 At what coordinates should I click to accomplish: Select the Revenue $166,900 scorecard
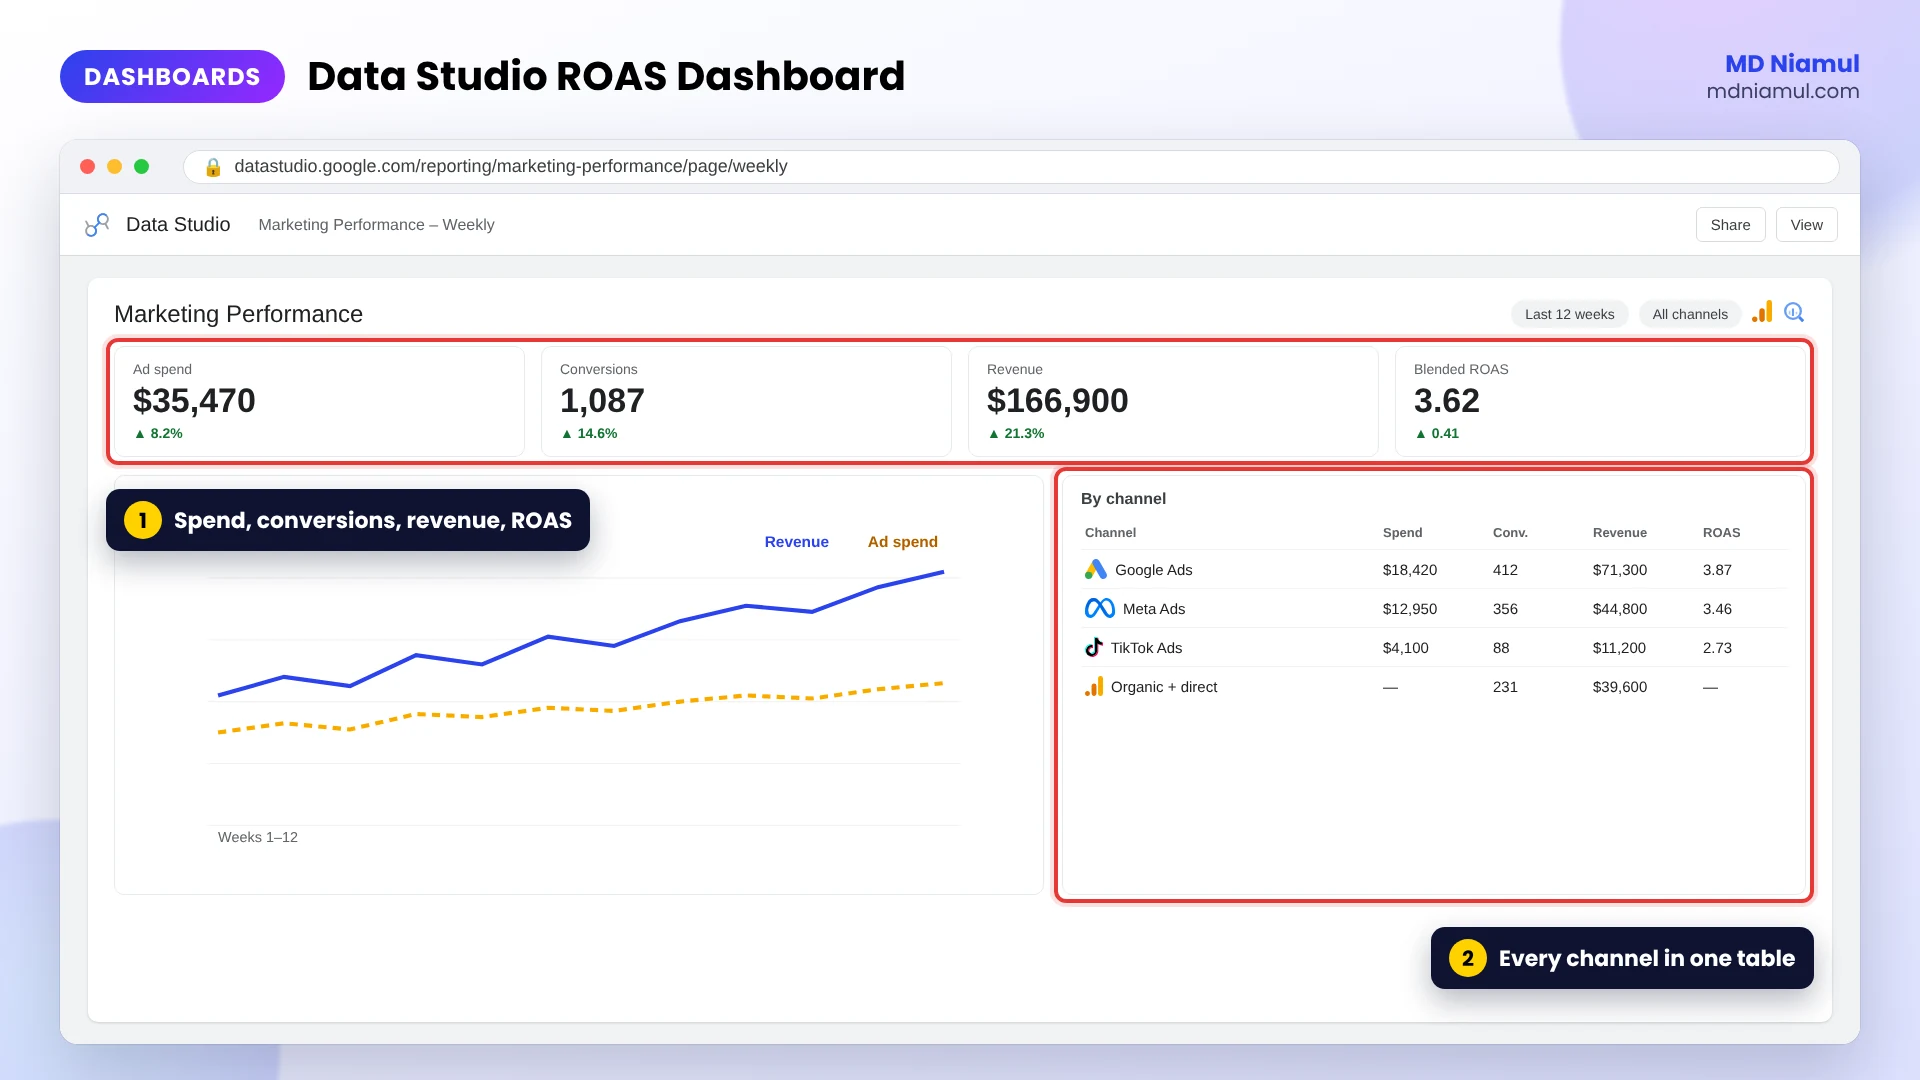point(1173,402)
